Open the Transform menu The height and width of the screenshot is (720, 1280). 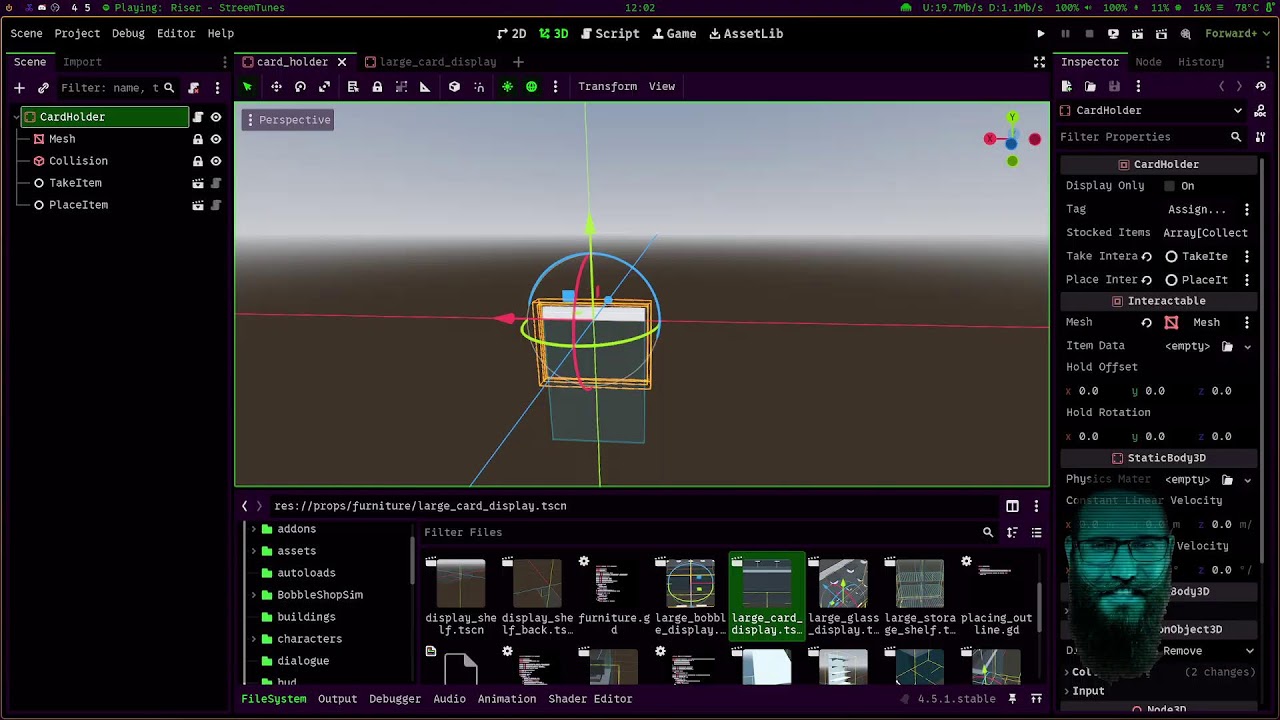click(607, 87)
